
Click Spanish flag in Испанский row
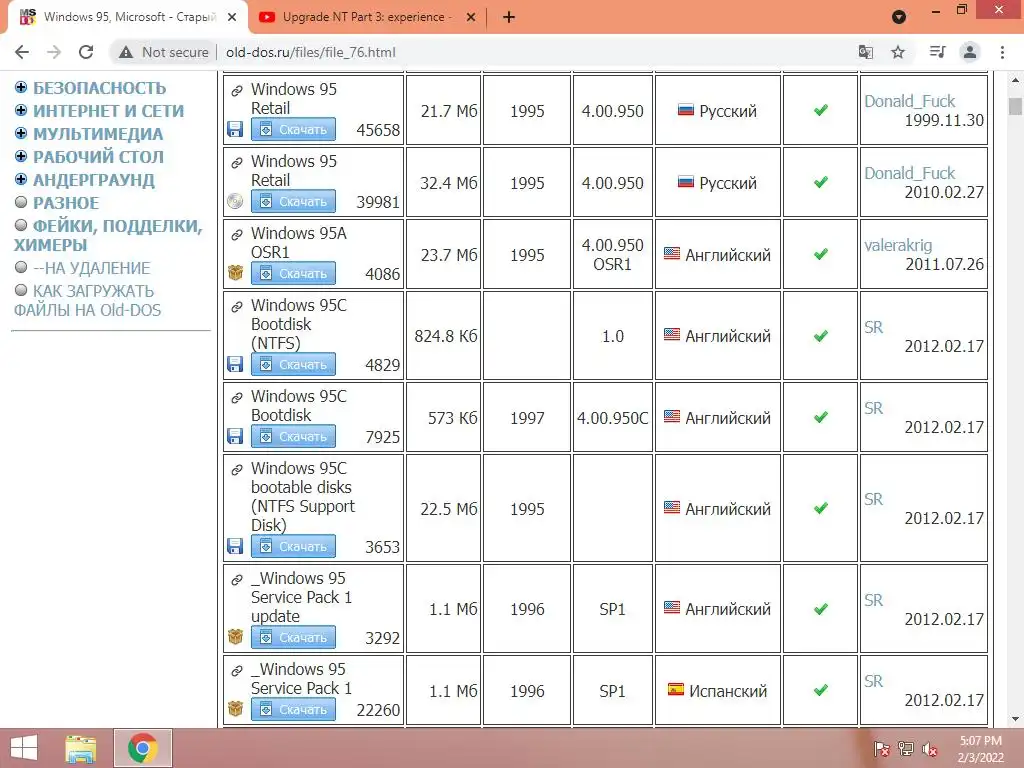coord(676,690)
